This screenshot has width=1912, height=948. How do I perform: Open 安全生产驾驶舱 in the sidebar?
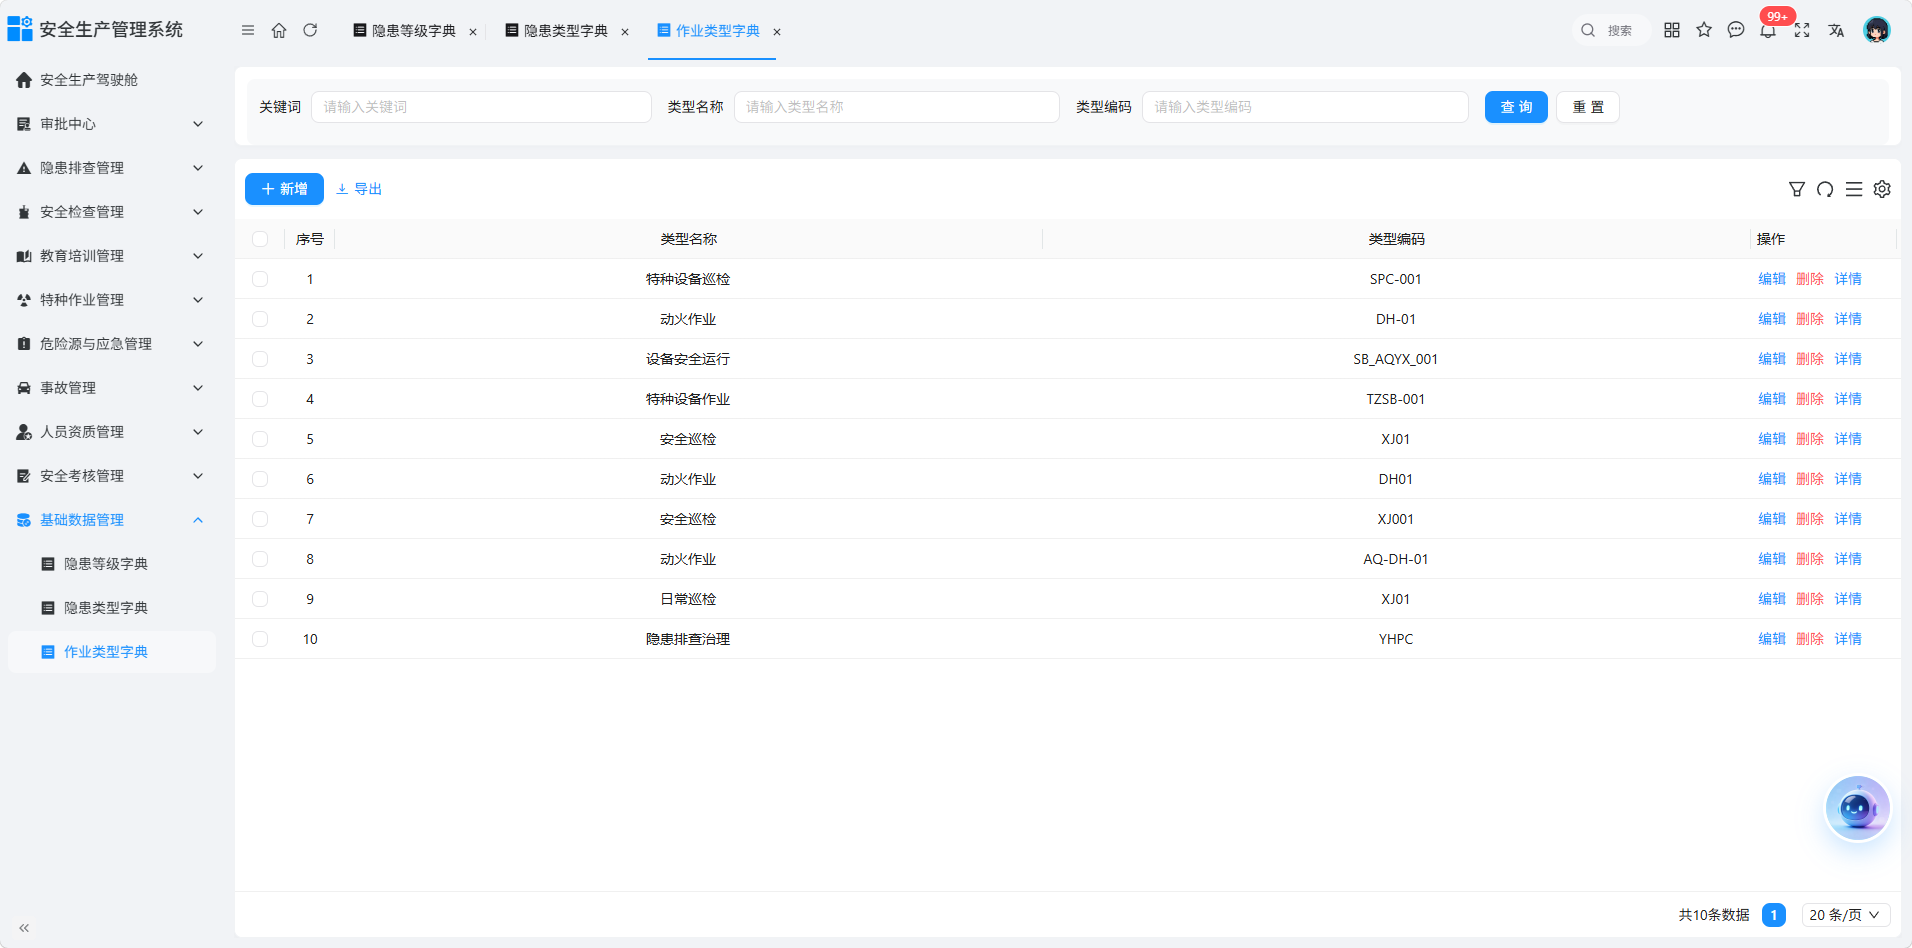pyautogui.click(x=110, y=80)
